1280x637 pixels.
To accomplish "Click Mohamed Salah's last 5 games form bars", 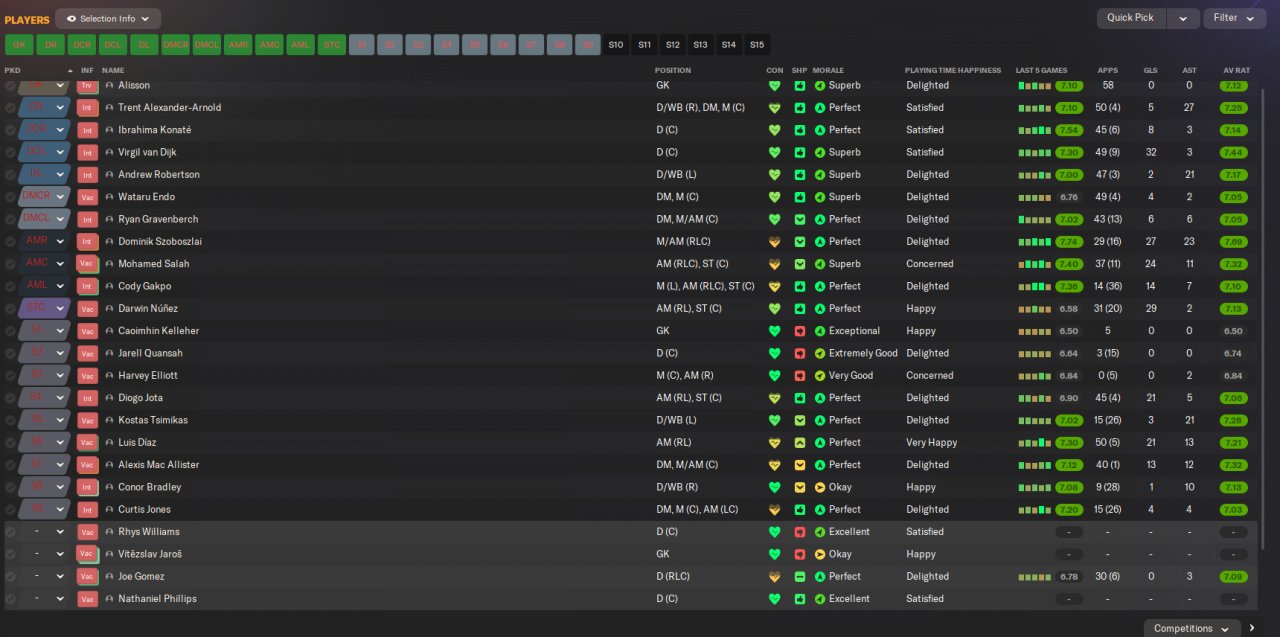I will click(x=1035, y=264).
